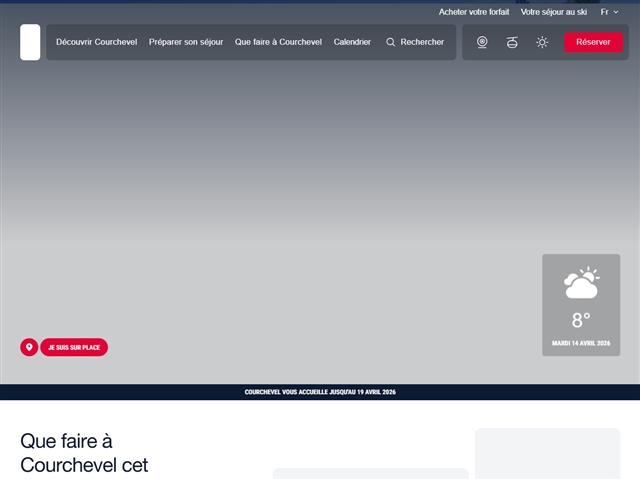Open the Votre séjour au ski link
This screenshot has width=640, height=480.
pyautogui.click(x=554, y=12)
